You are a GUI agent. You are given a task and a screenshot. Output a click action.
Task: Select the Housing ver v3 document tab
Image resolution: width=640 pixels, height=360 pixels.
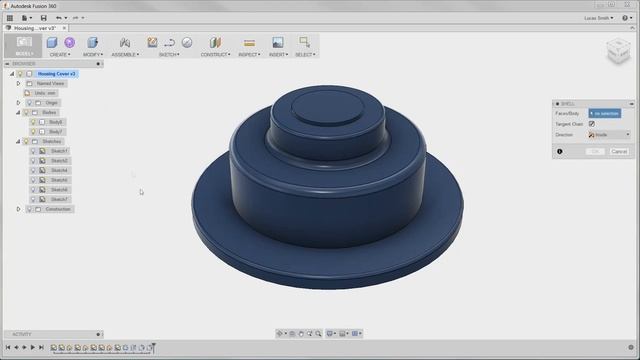click(35, 28)
